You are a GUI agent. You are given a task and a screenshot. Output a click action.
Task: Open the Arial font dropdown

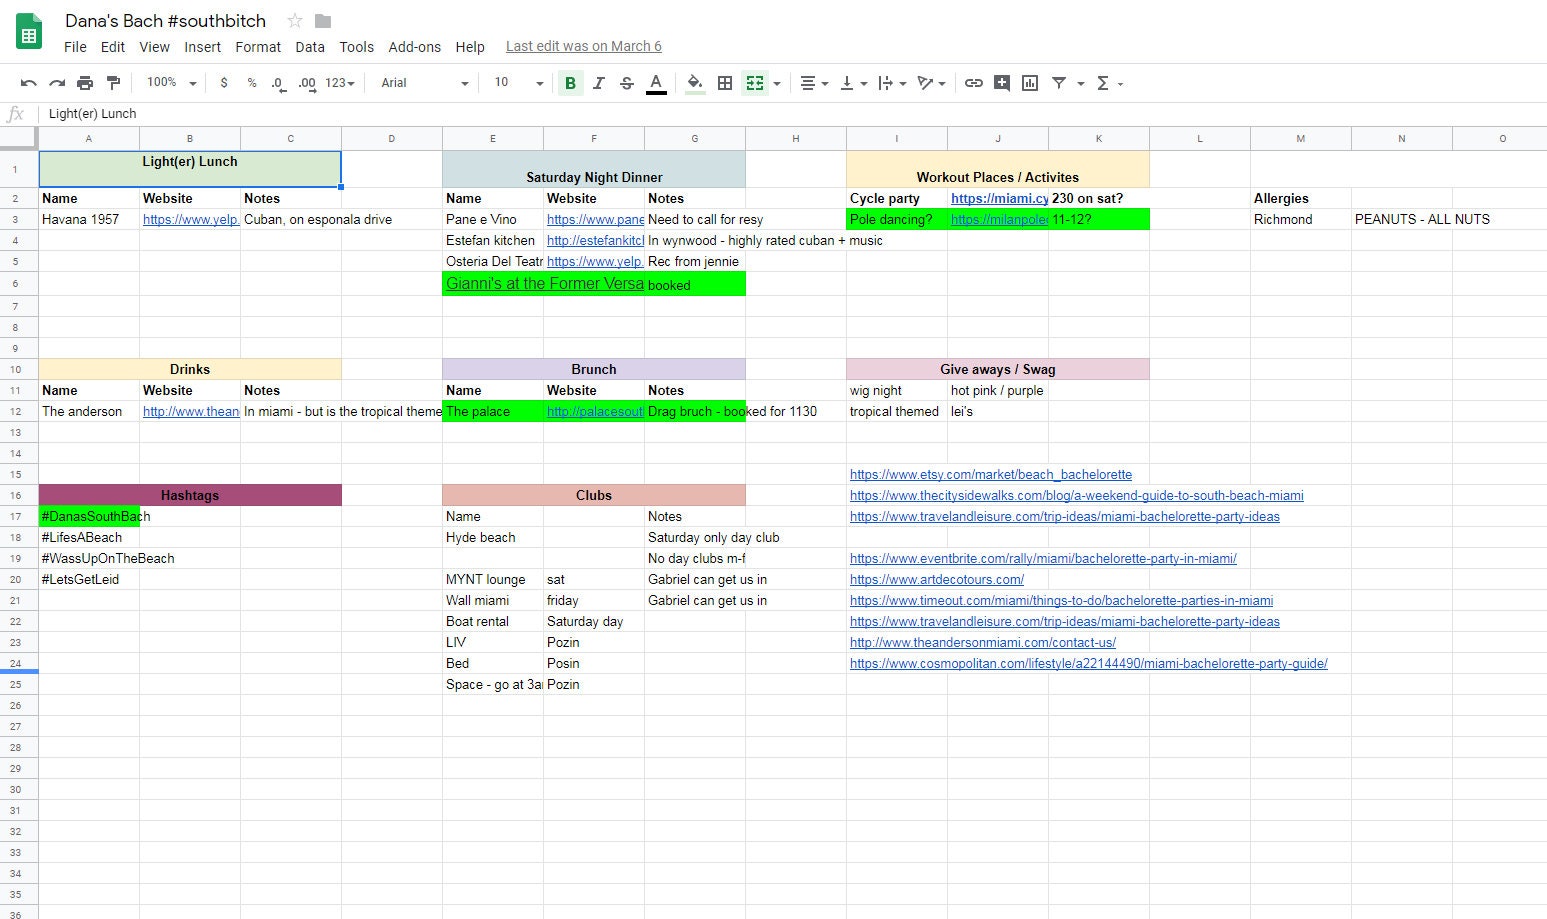pos(424,83)
